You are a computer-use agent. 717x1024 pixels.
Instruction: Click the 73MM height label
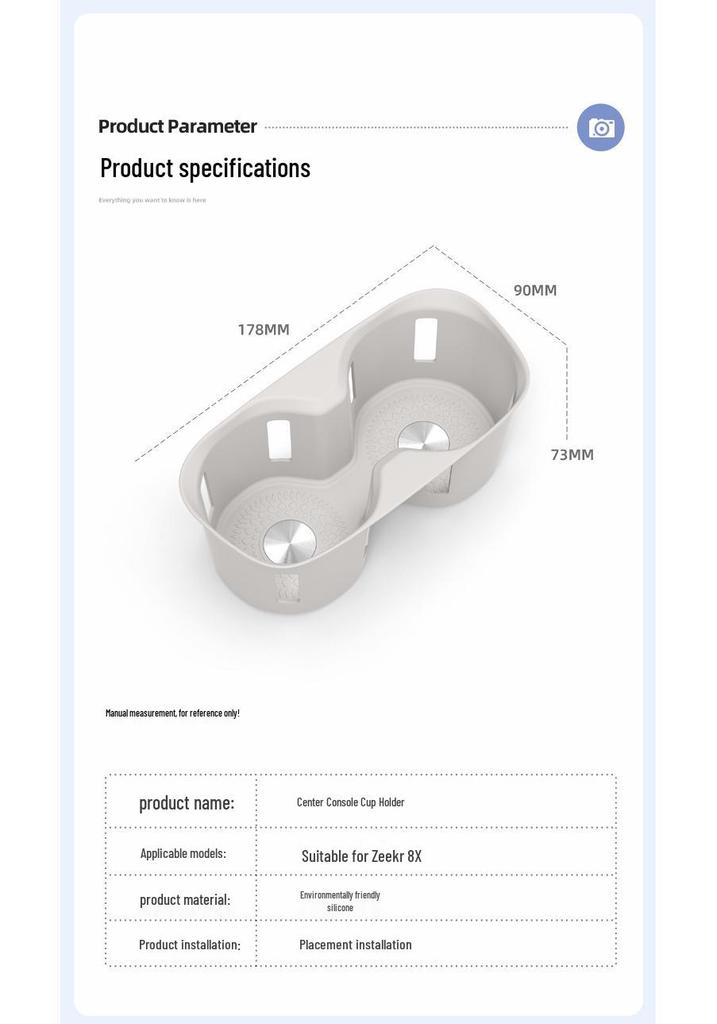(572, 455)
